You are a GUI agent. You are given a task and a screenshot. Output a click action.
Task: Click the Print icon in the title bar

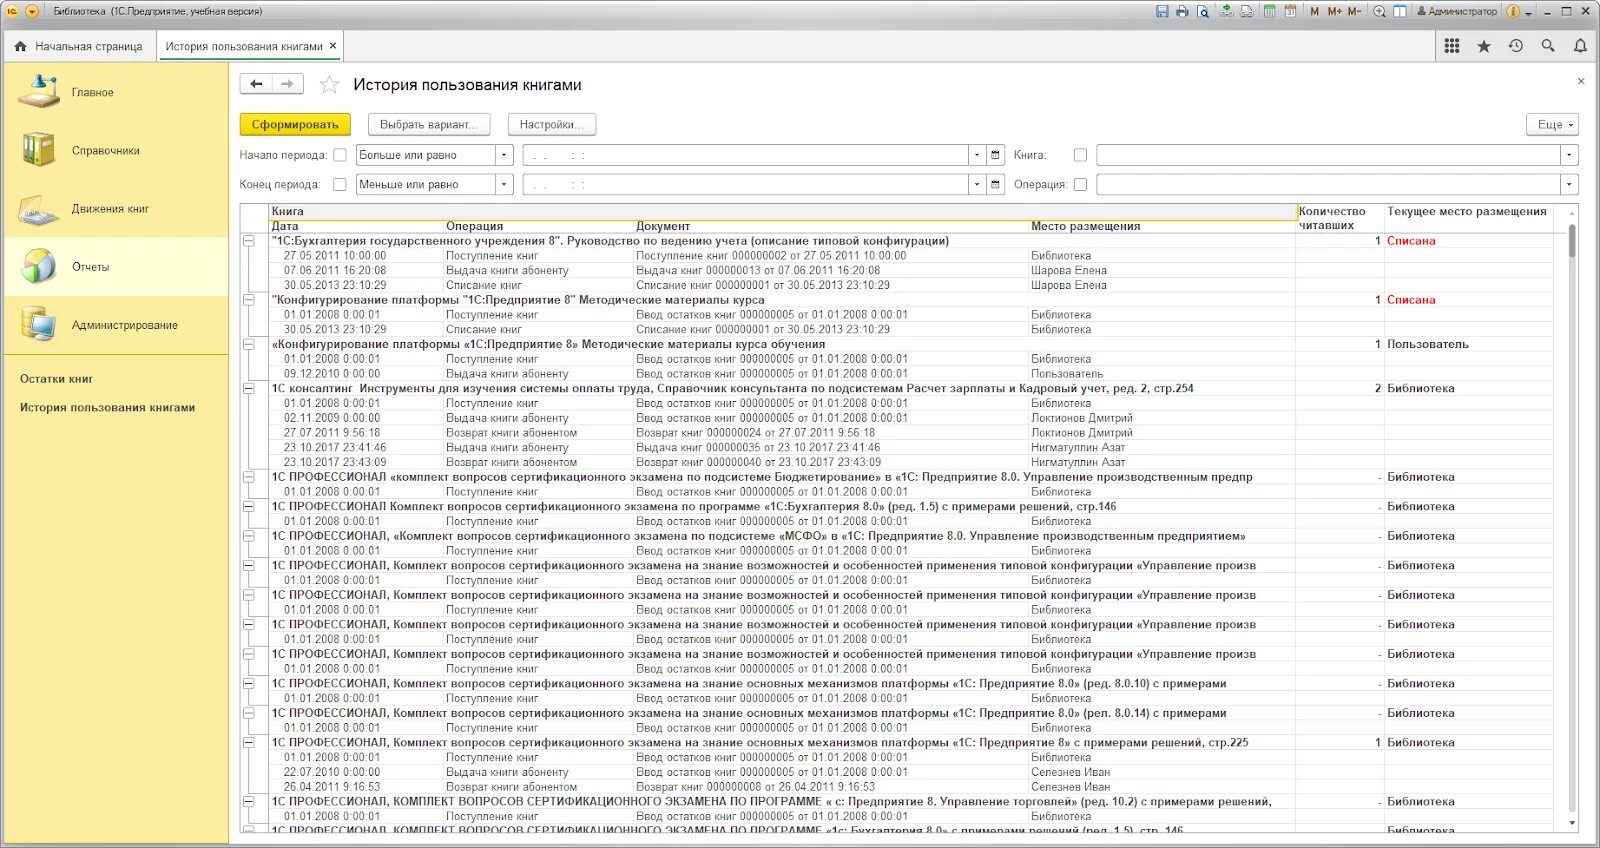[1182, 11]
